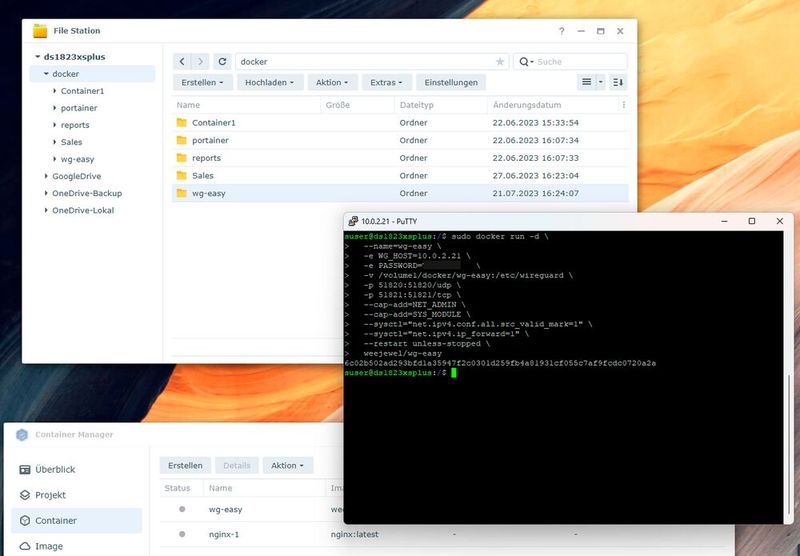800x556 pixels.
Task: Open the Extras dropdown in File Station
Action: click(386, 82)
